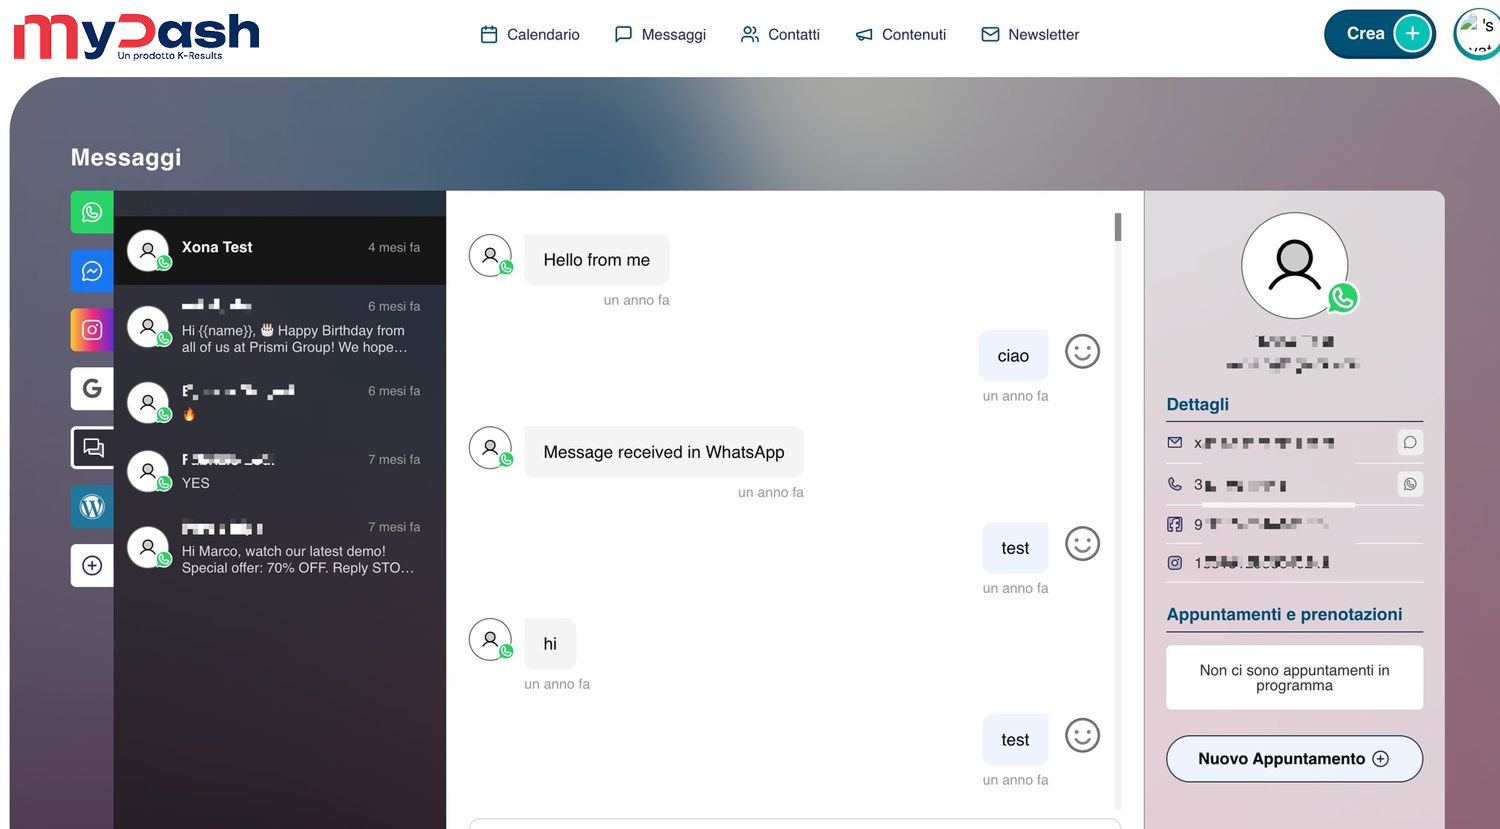Open the Calendario menu

530,34
